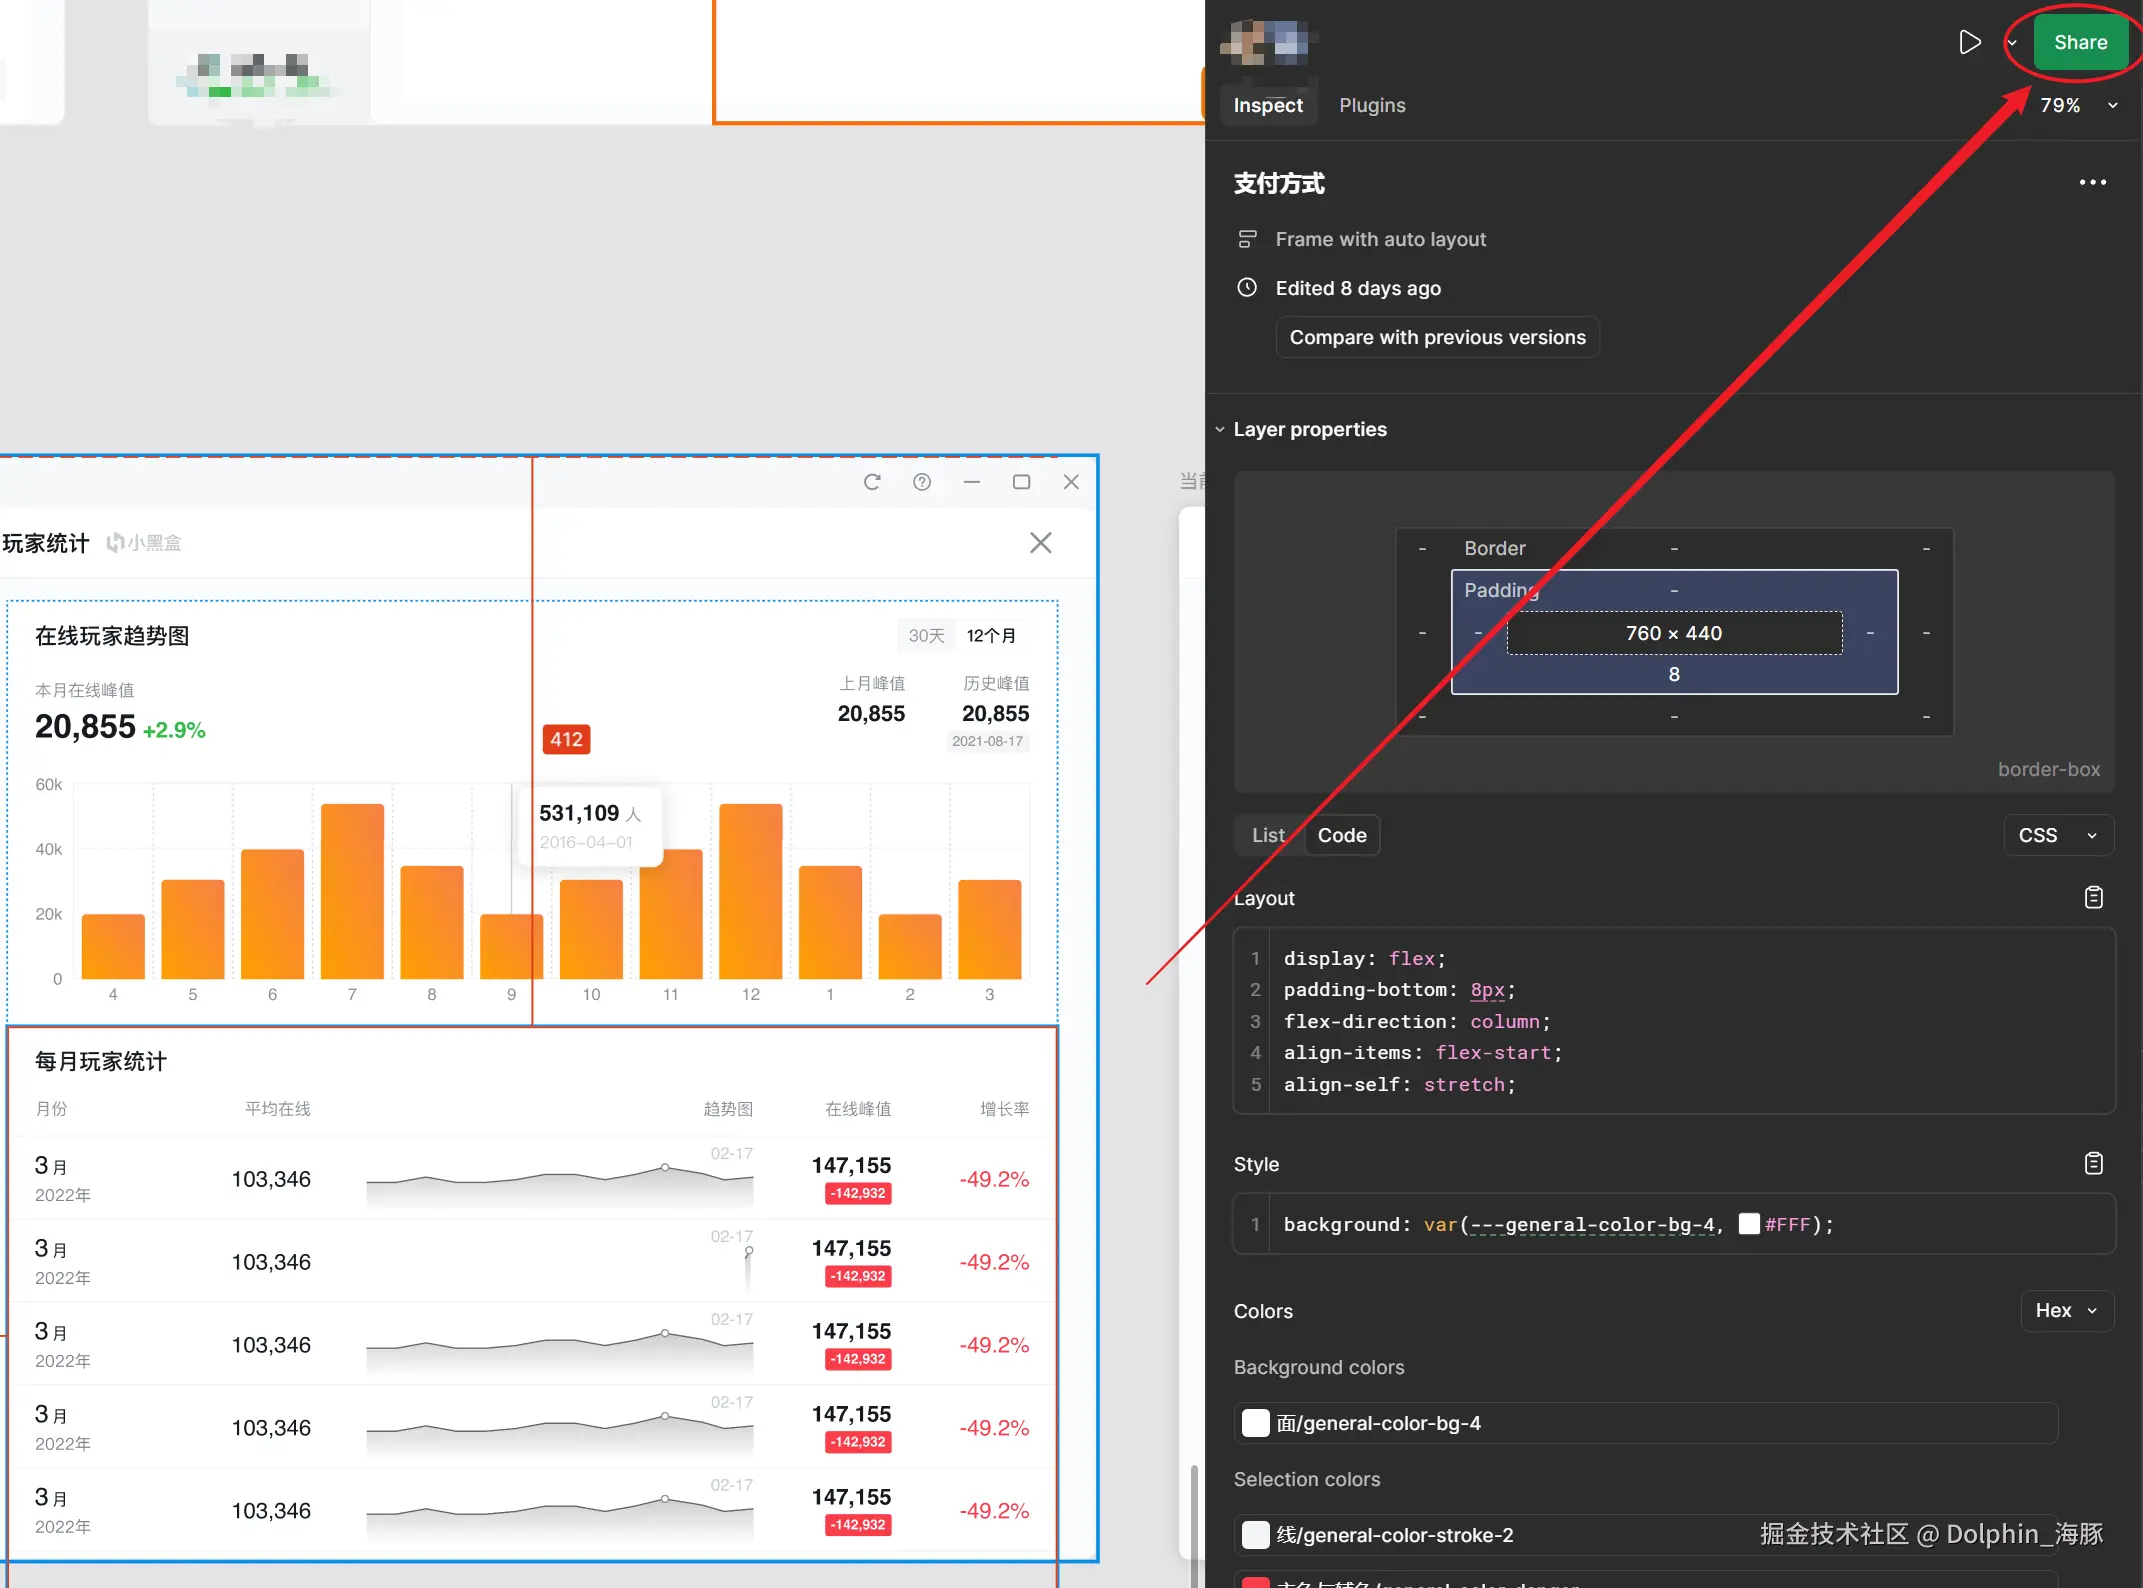Open the three-dot more options menu
2143x1588 pixels.
coord(2092,182)
